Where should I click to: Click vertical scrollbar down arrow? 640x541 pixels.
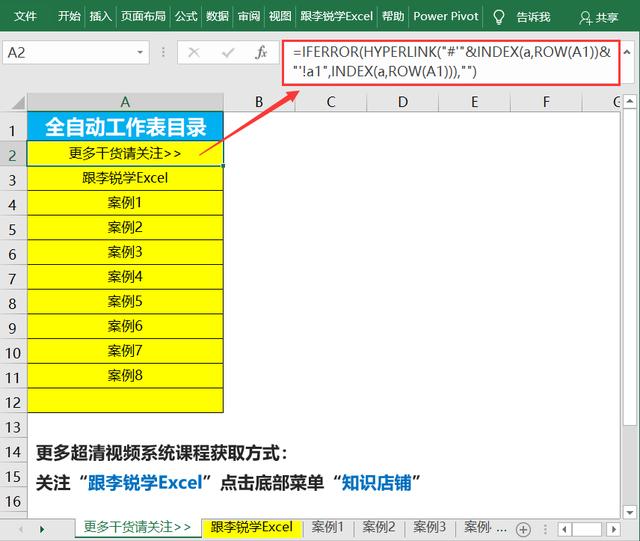(630, 512)
